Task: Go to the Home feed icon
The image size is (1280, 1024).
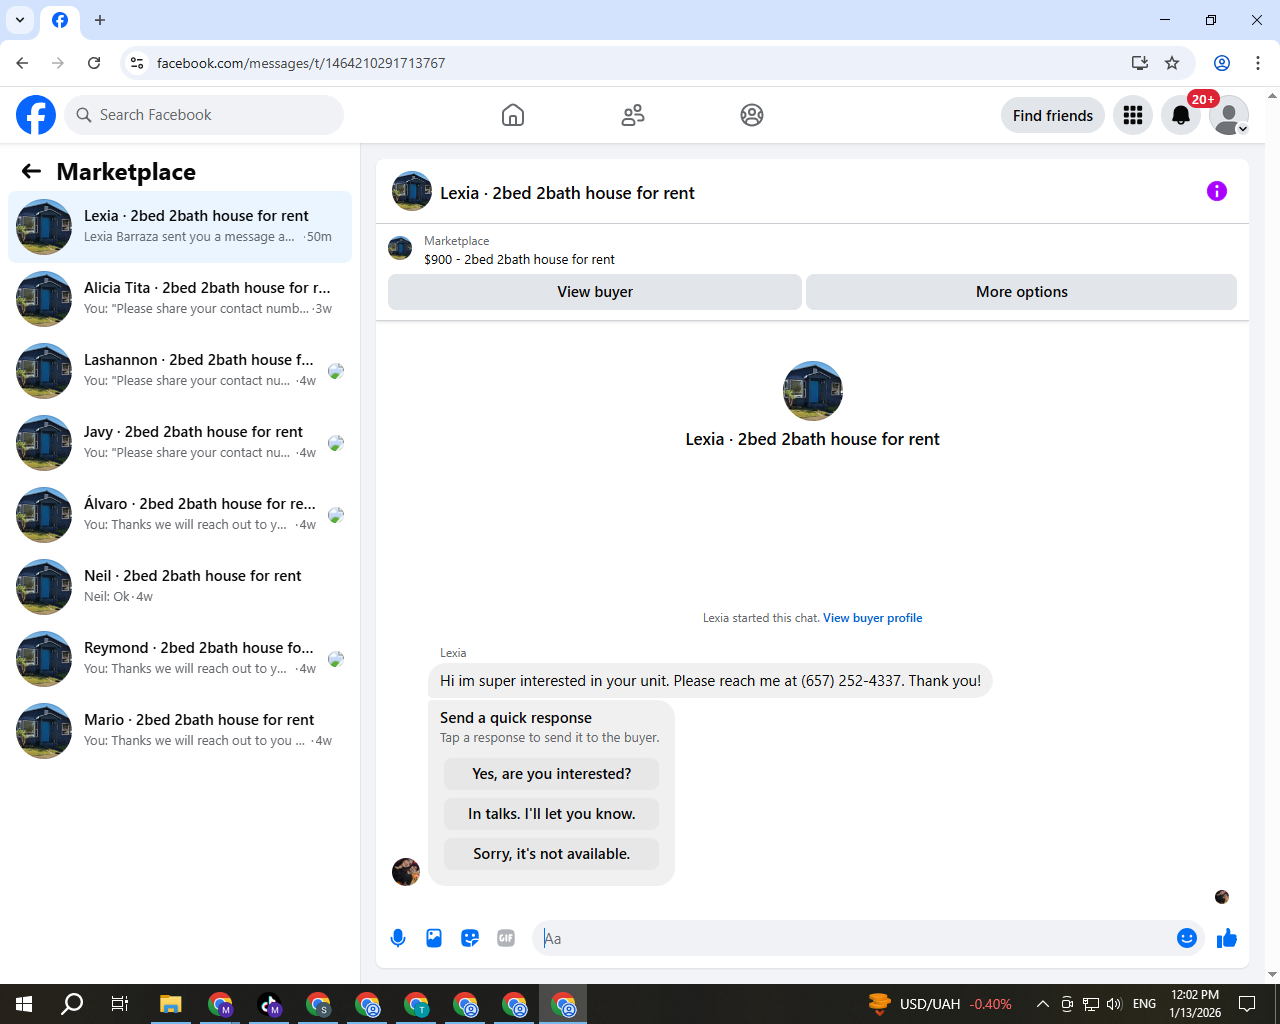Action: coord(513,115)
